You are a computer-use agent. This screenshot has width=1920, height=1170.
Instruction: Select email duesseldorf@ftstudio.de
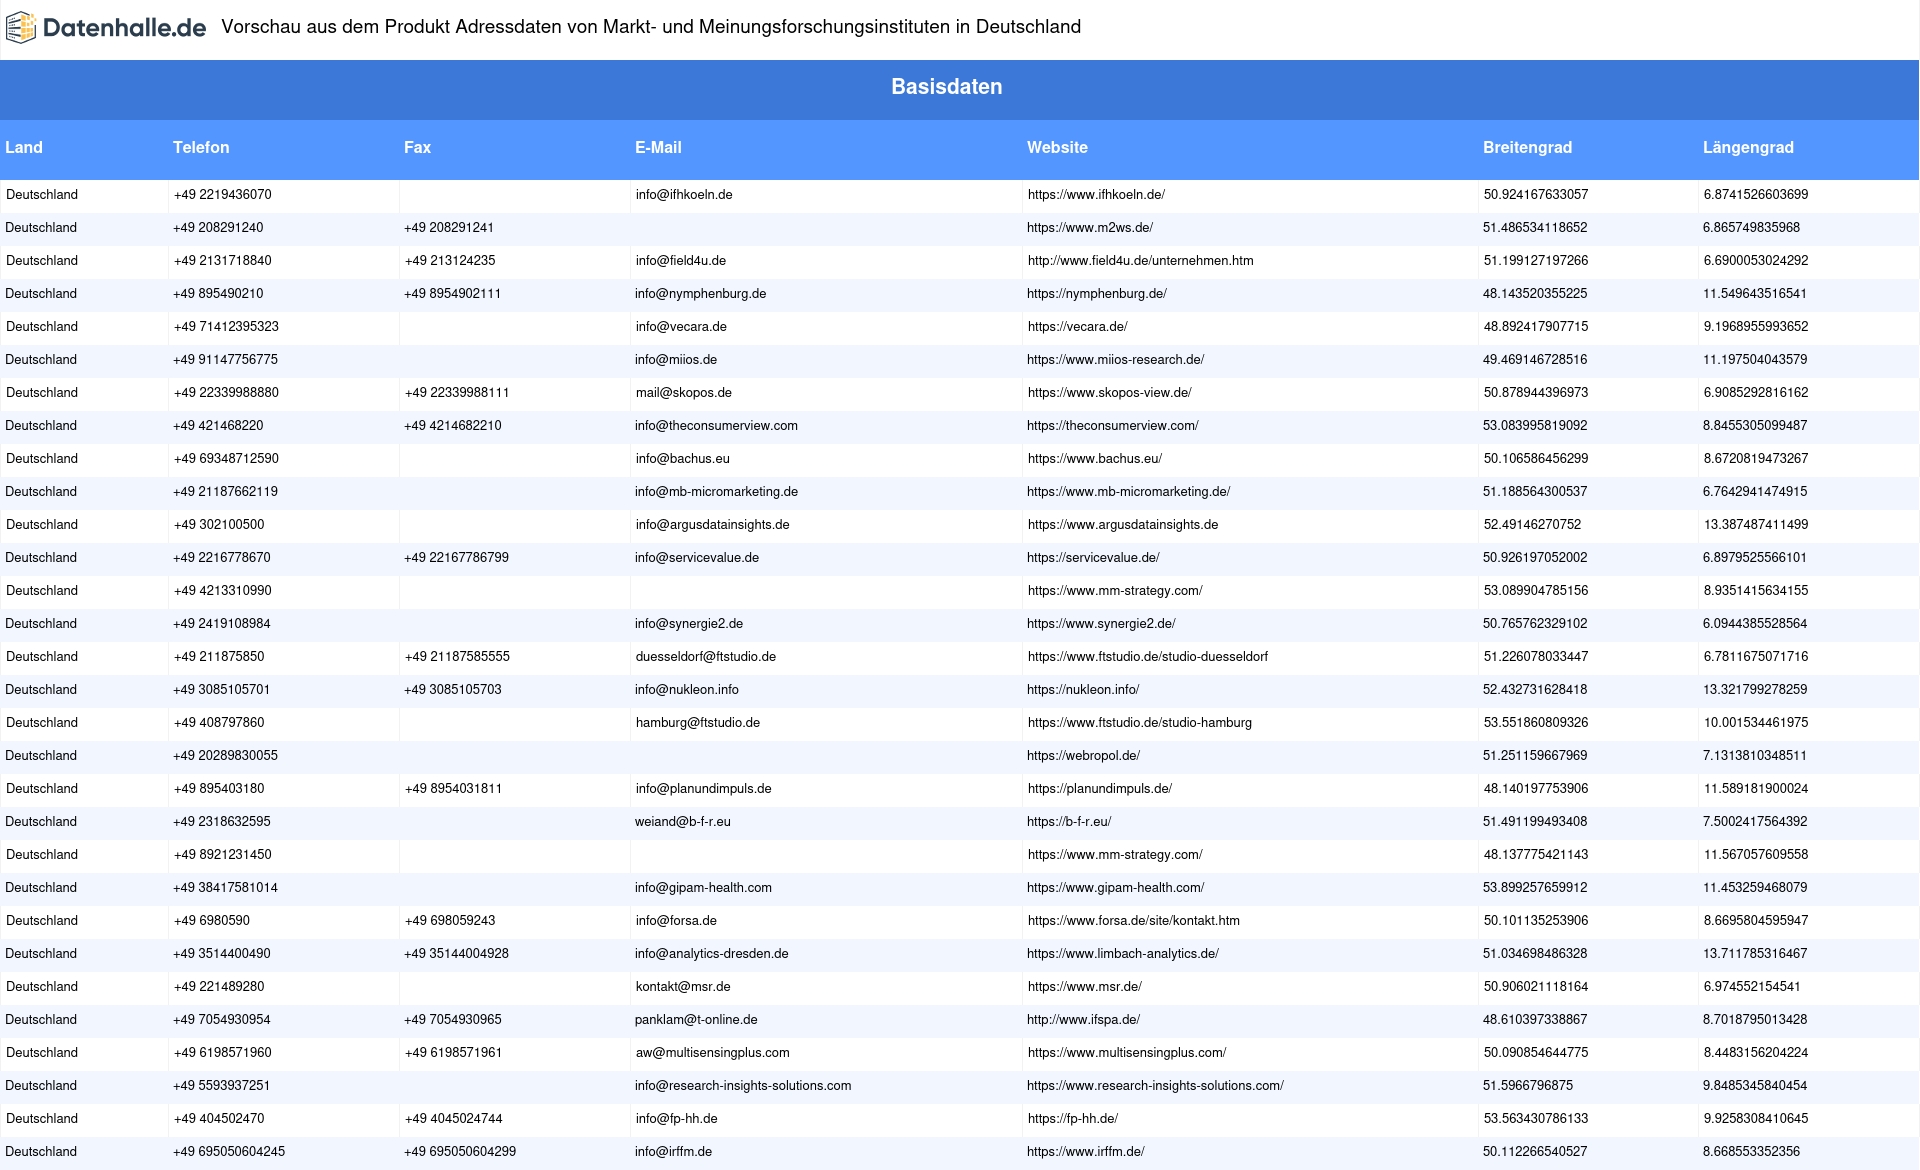(x=706, y=657)
